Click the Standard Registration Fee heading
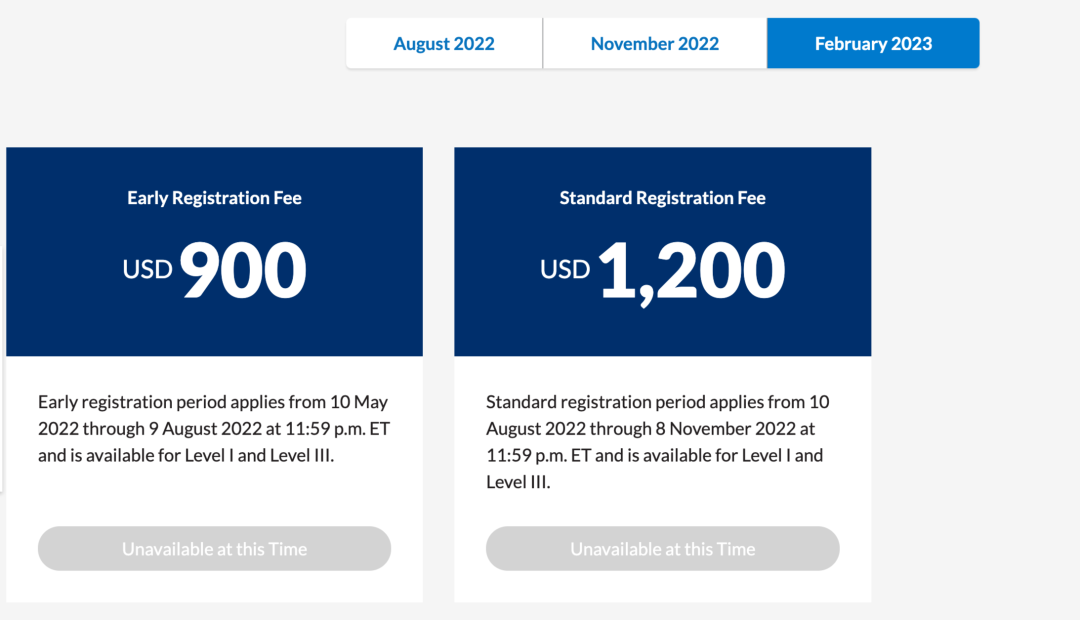This screenshot has width=1080, height=620. point(662,198)
